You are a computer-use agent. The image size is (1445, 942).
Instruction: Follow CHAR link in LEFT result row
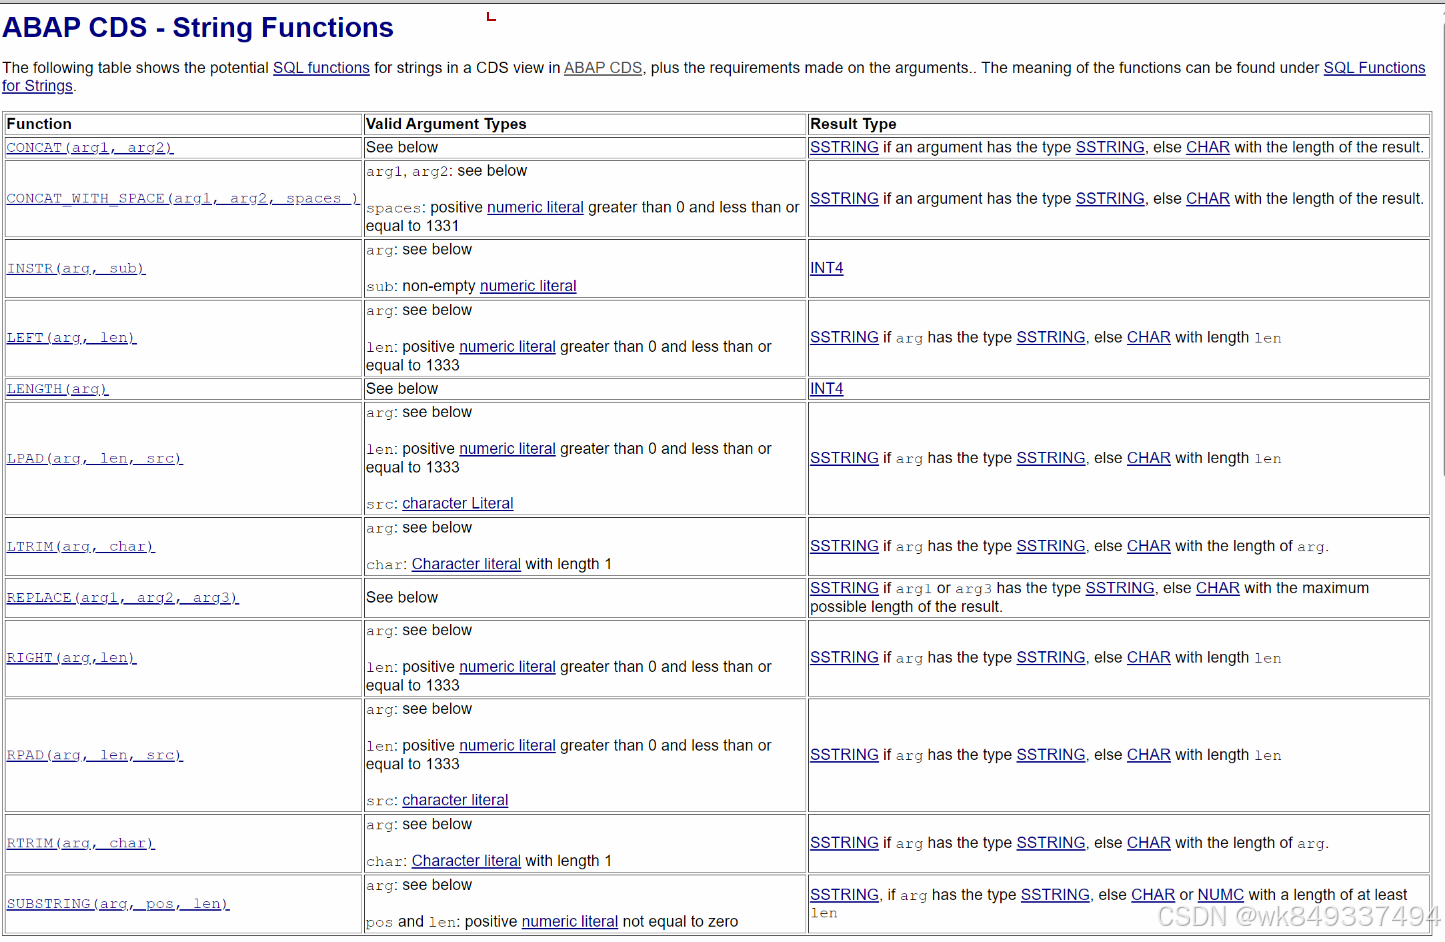click(1149, 338)
